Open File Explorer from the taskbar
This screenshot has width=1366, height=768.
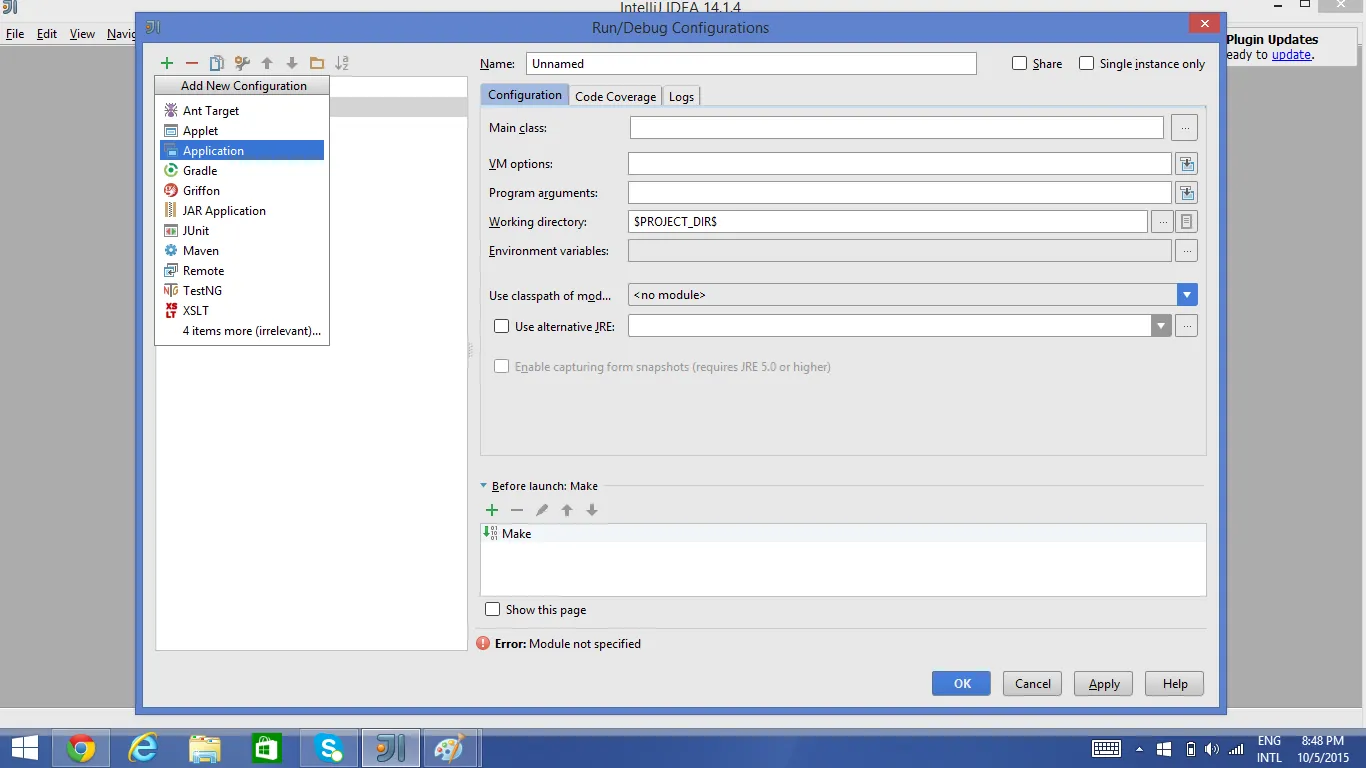coord(205,748)
